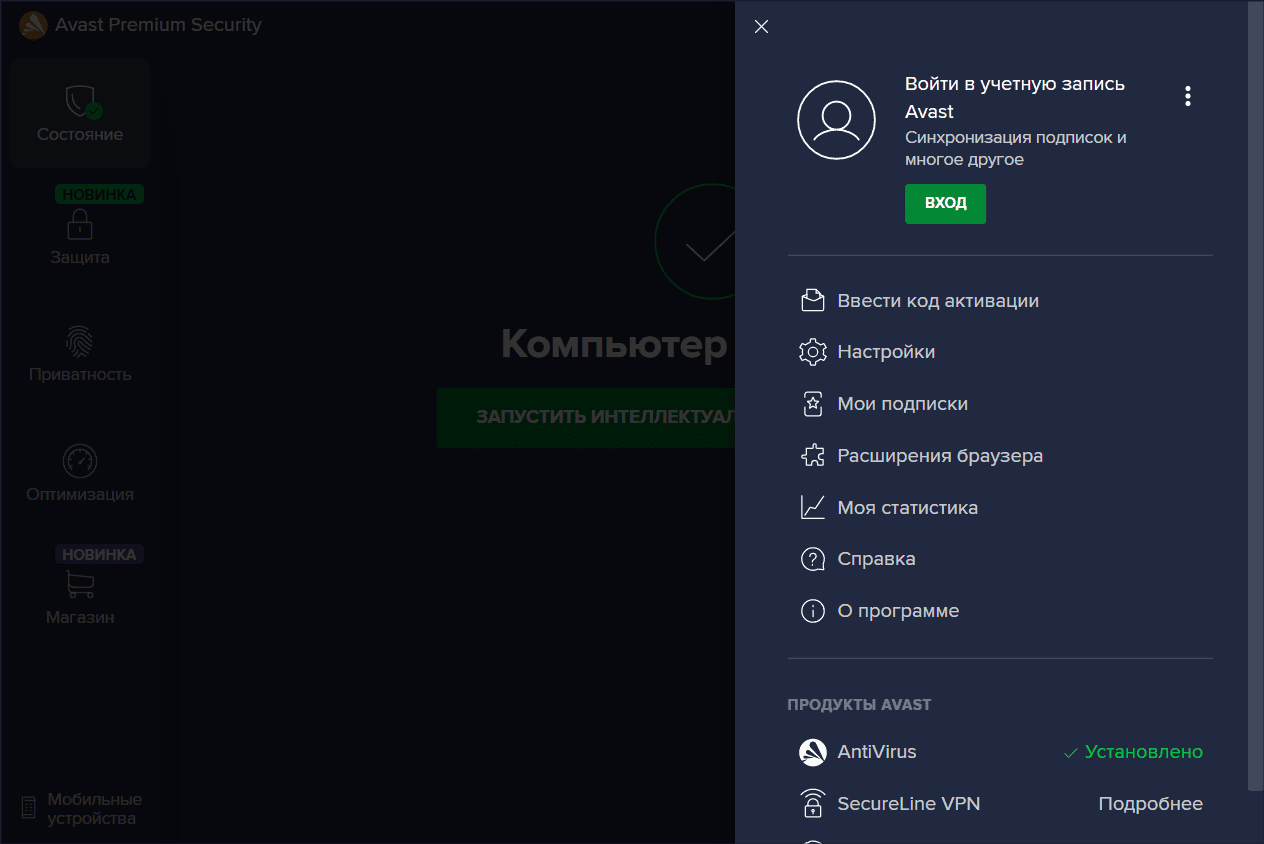Open Настройки menu entry
1264x844 pixels.
tap(886, 352)
